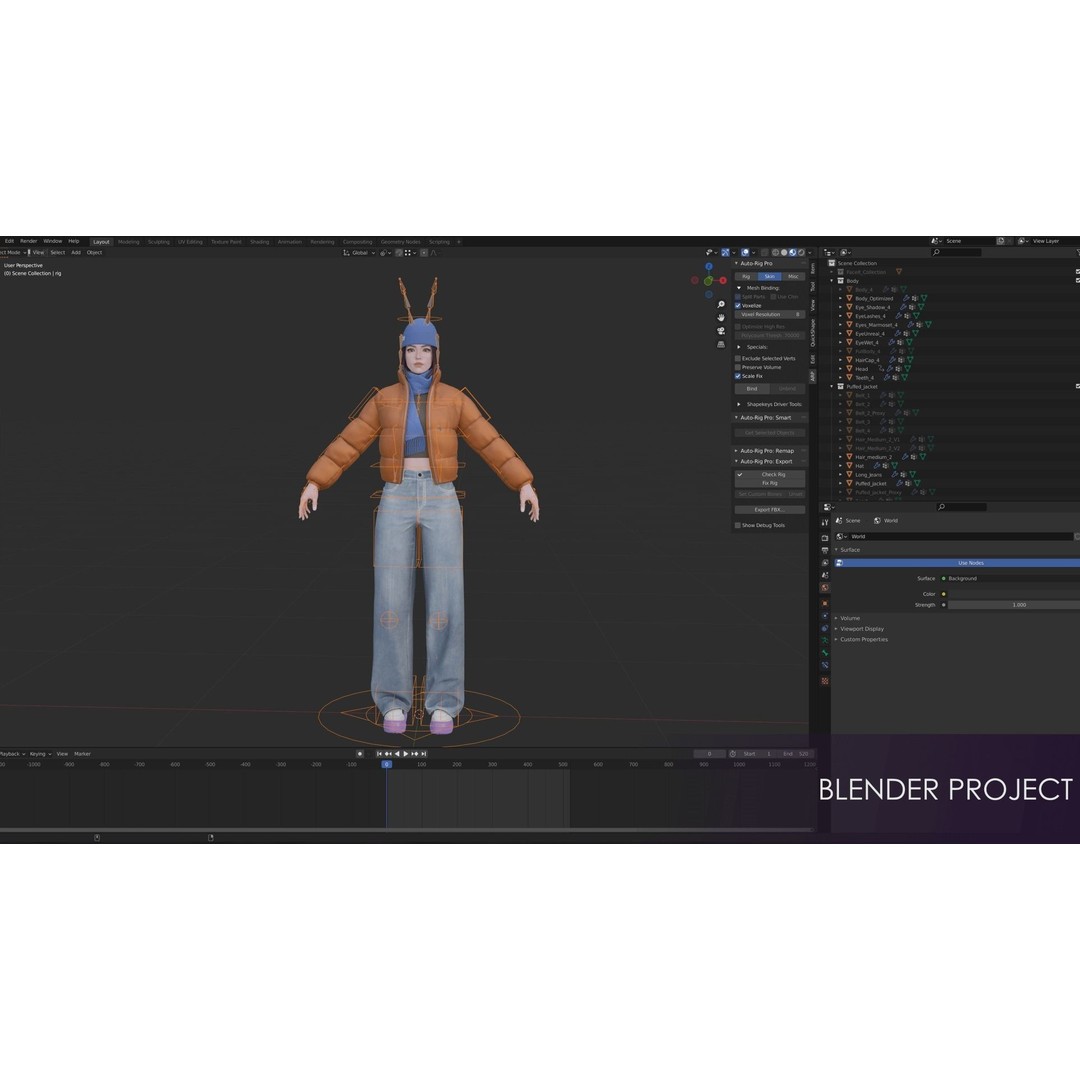Check Exclude Selected Verts option
The width and height of the screenshot is (1080, 1080).
tap(738, 358)
